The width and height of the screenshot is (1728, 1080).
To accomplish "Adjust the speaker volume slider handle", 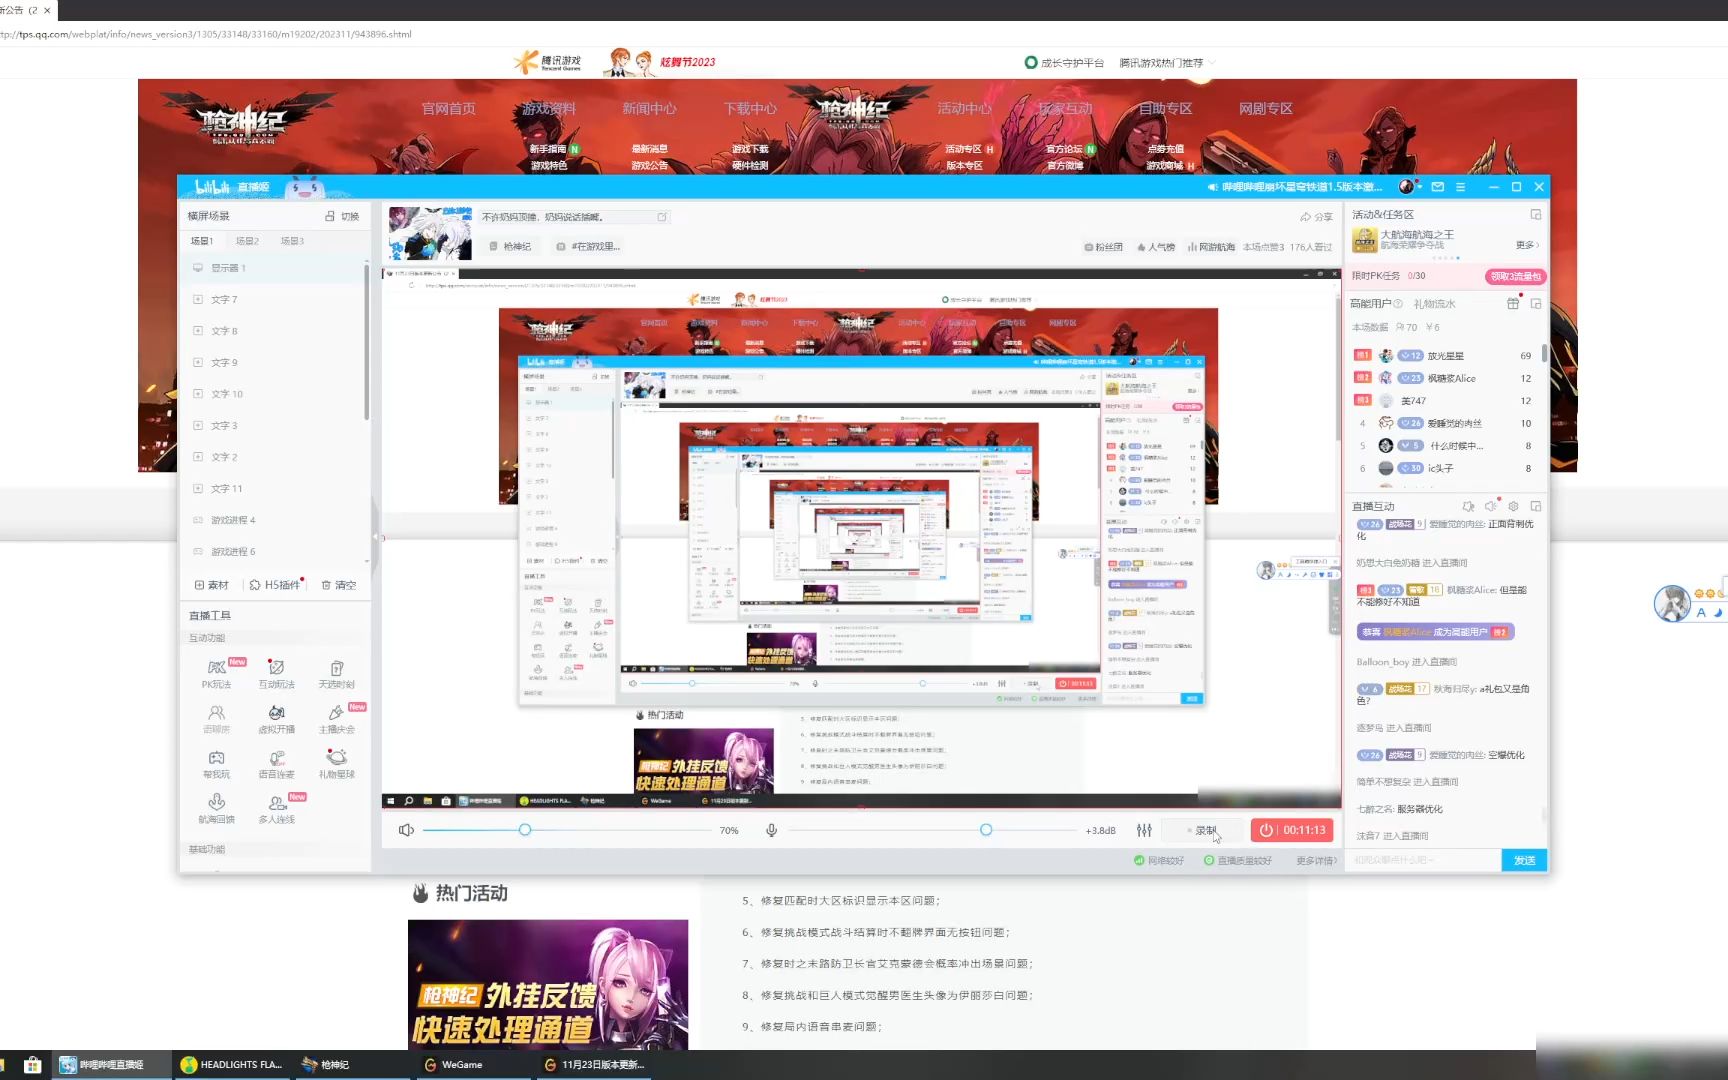I will pos(525,830).
